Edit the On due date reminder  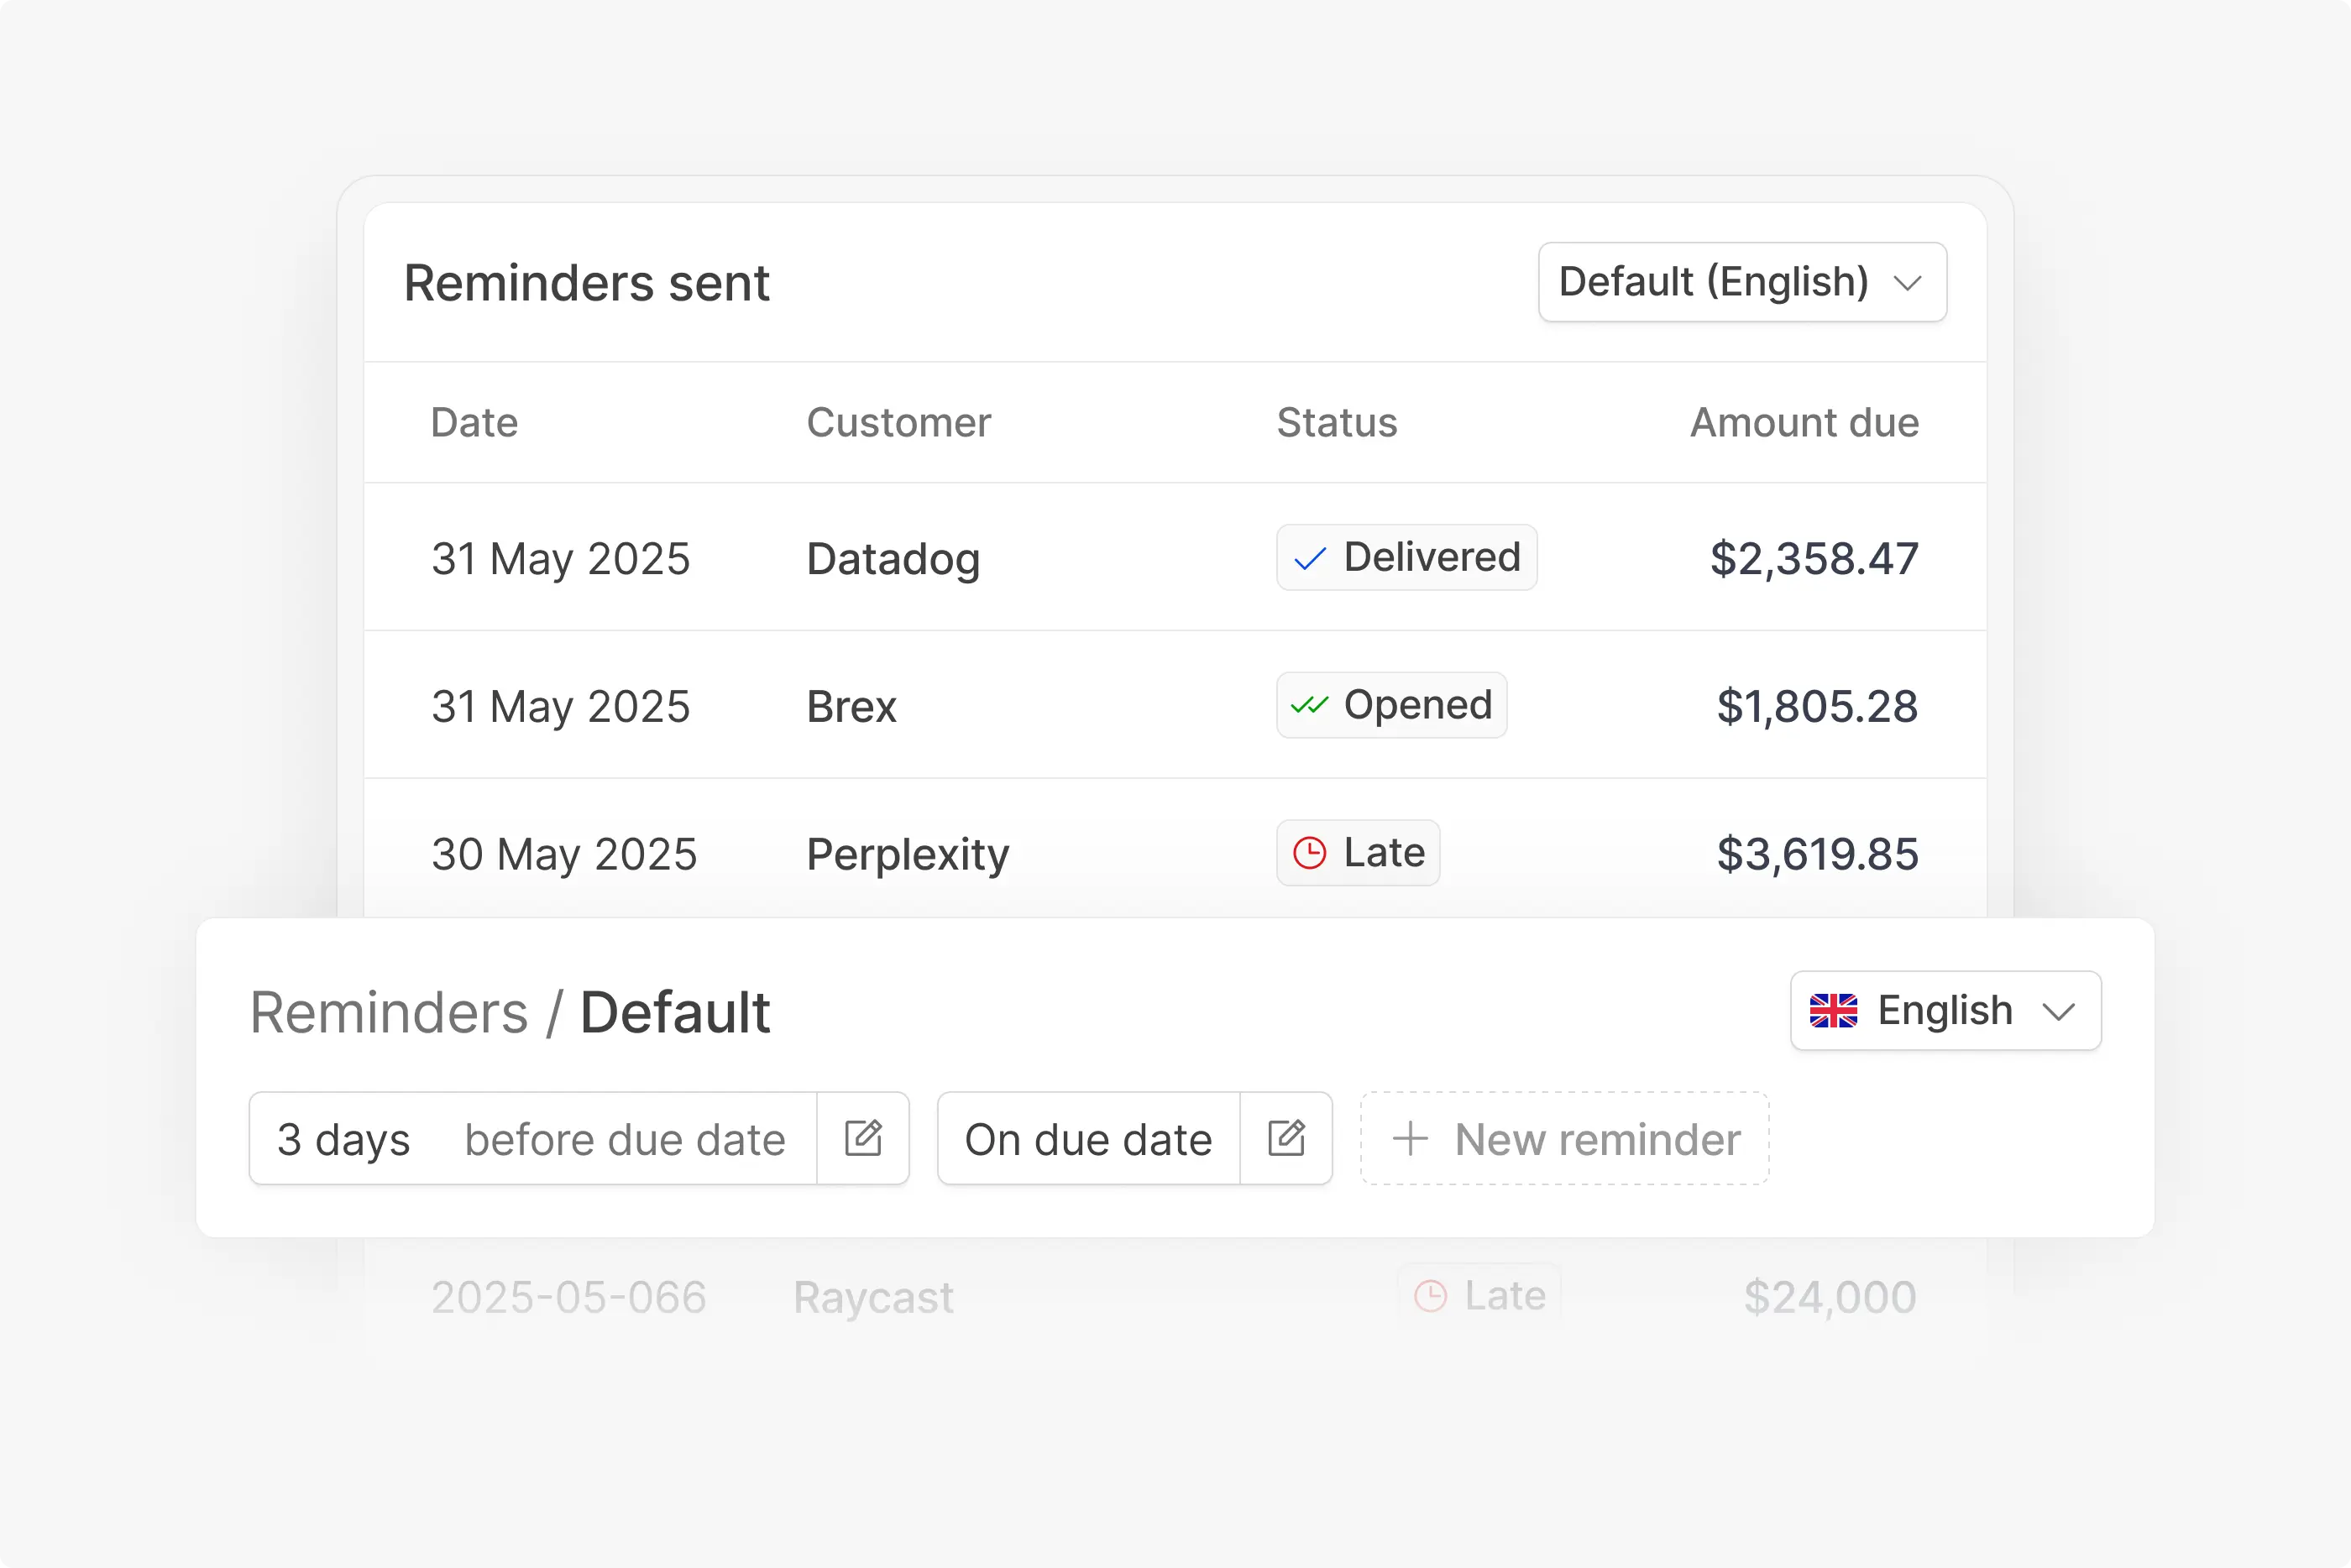click(1286, 1138)
